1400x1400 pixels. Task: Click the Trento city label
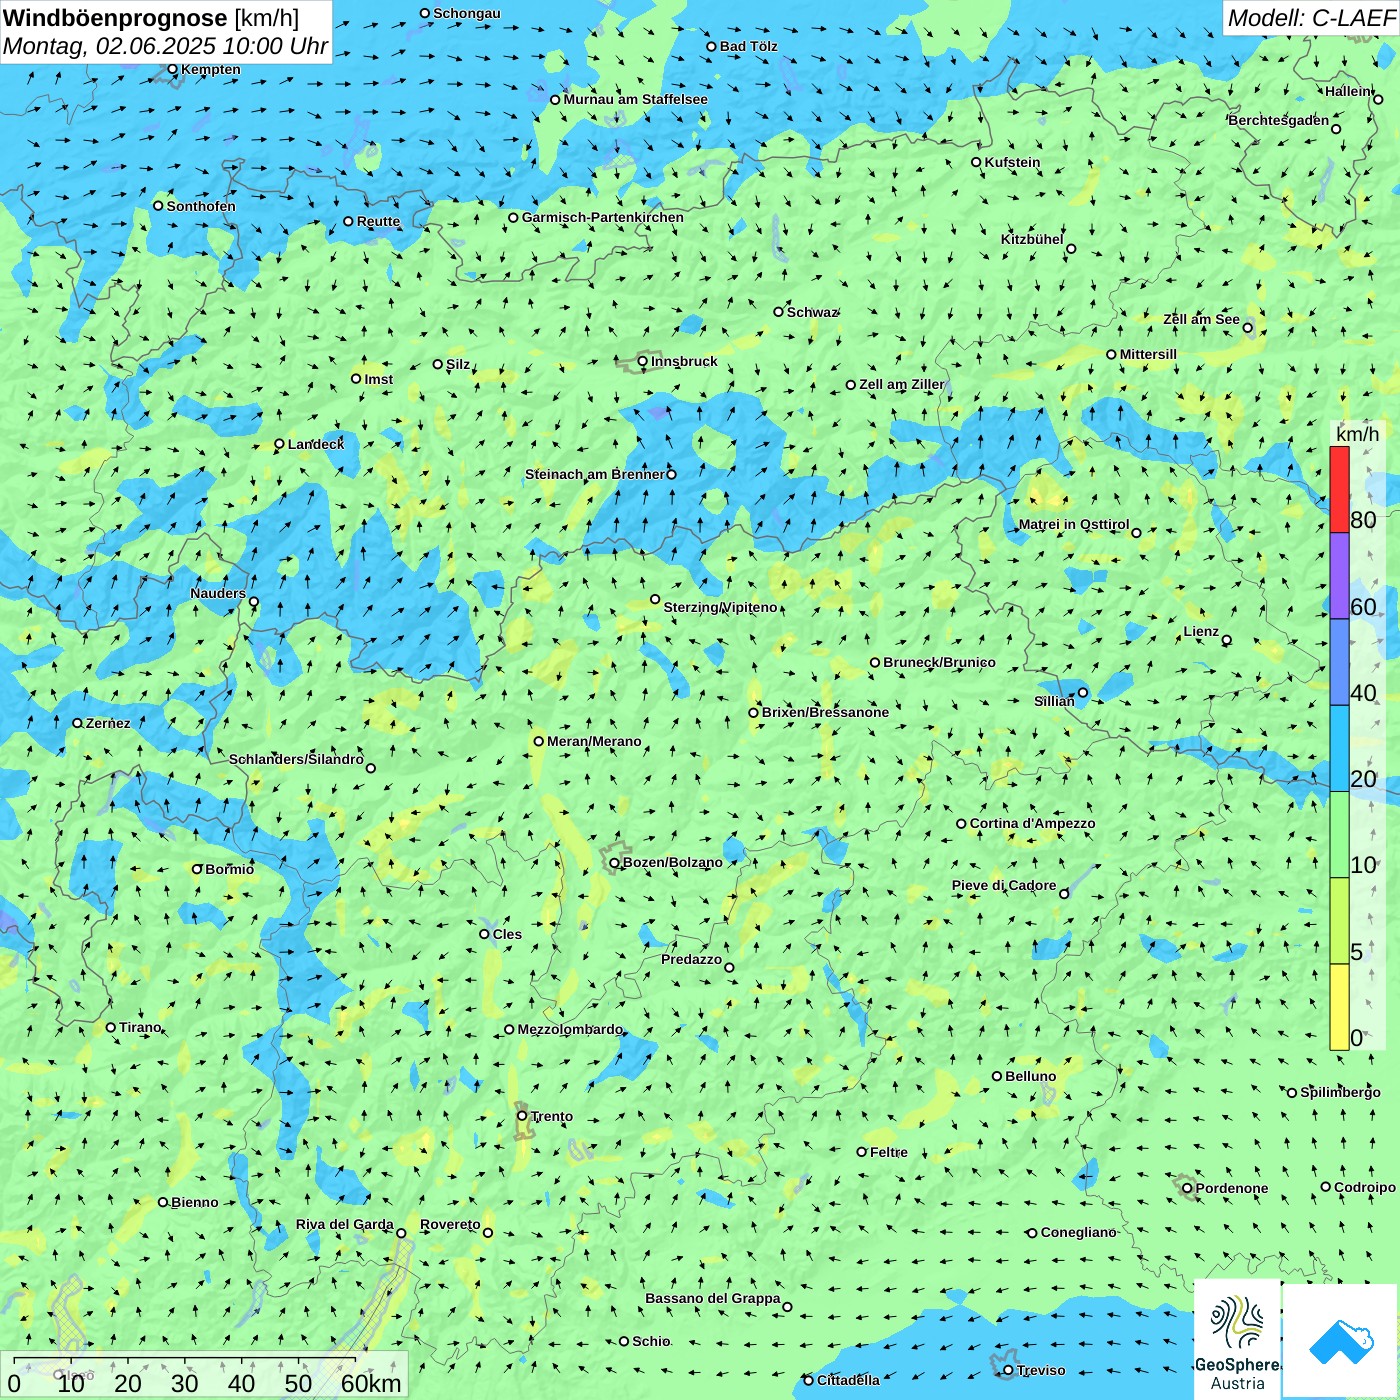[551, 1116]
